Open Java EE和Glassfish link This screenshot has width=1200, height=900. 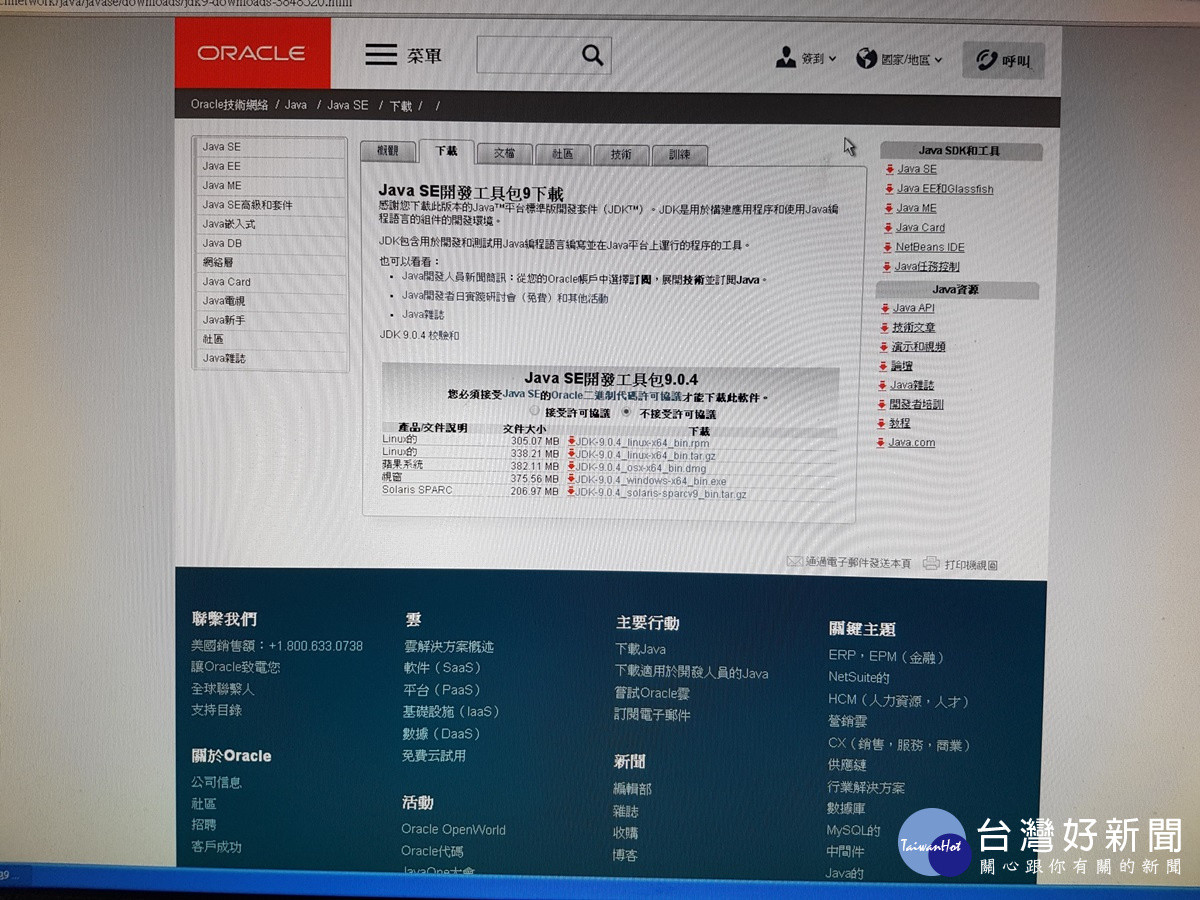pyautogui.click(x=945, y=189)
